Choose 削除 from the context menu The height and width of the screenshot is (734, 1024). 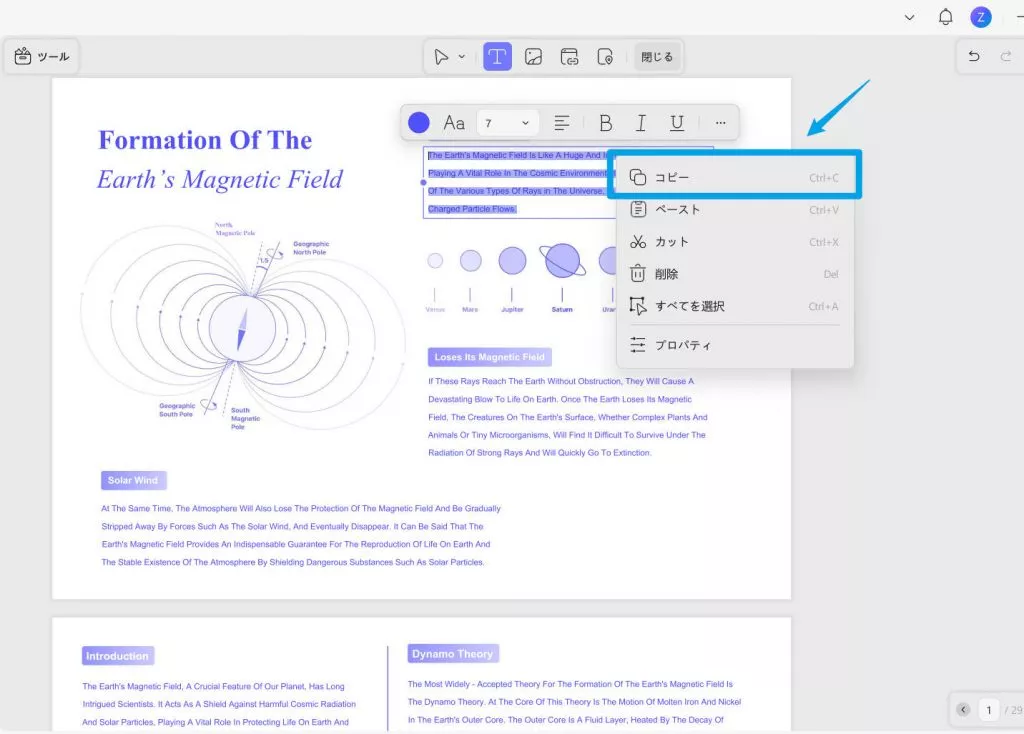734,274
